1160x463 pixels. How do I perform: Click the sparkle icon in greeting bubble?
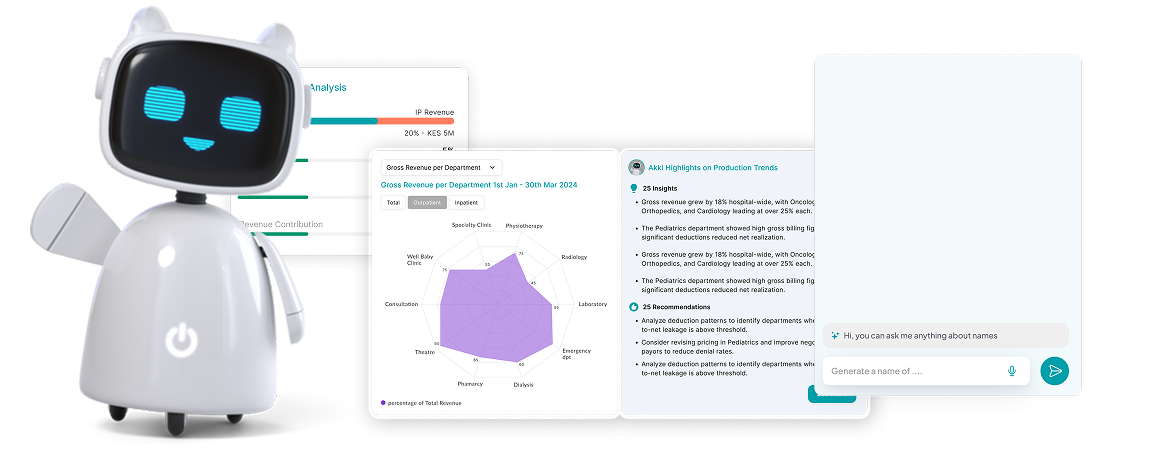click(x=835, y=336)
